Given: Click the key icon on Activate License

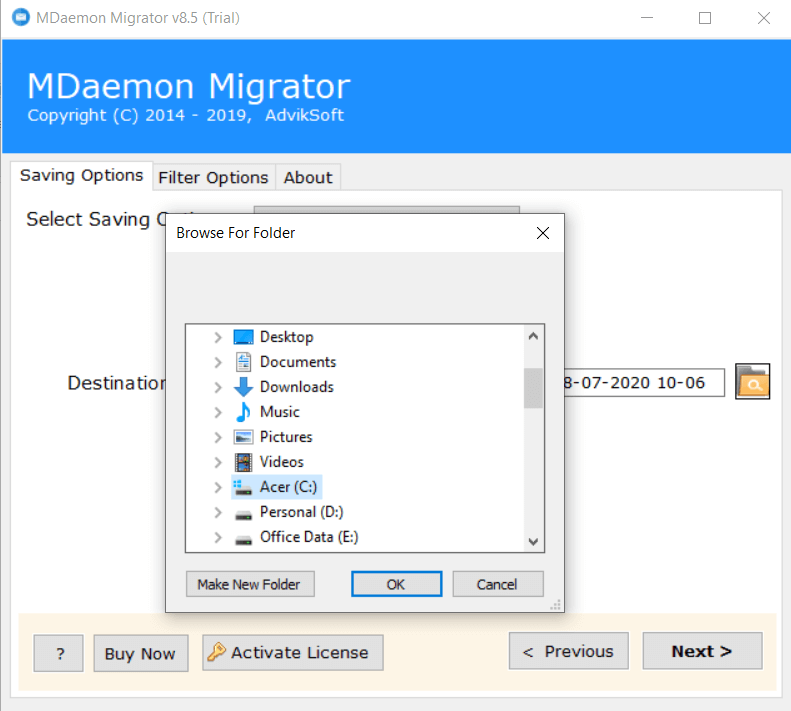Looking at the screenshot, I should tap(216, 651).
